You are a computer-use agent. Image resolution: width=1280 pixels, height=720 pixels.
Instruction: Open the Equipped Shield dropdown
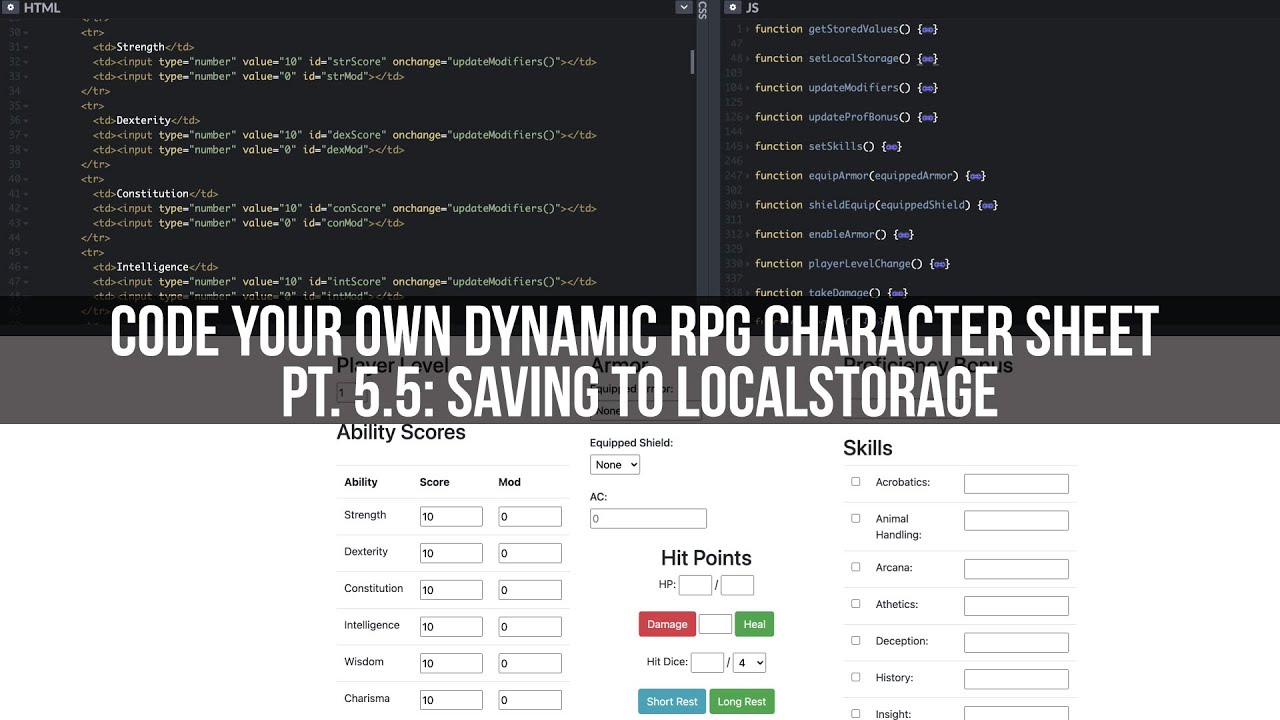pyautogui.click(x=615, y=464)
